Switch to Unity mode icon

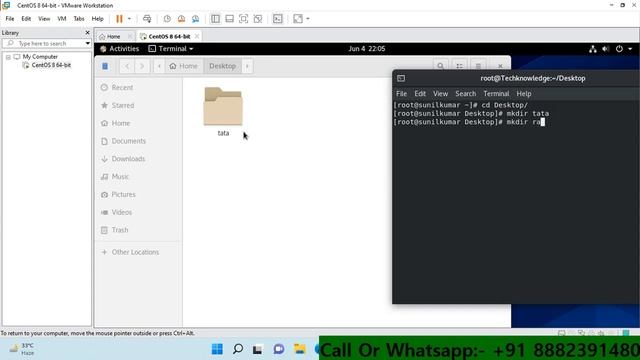click(x=258, y=19)
